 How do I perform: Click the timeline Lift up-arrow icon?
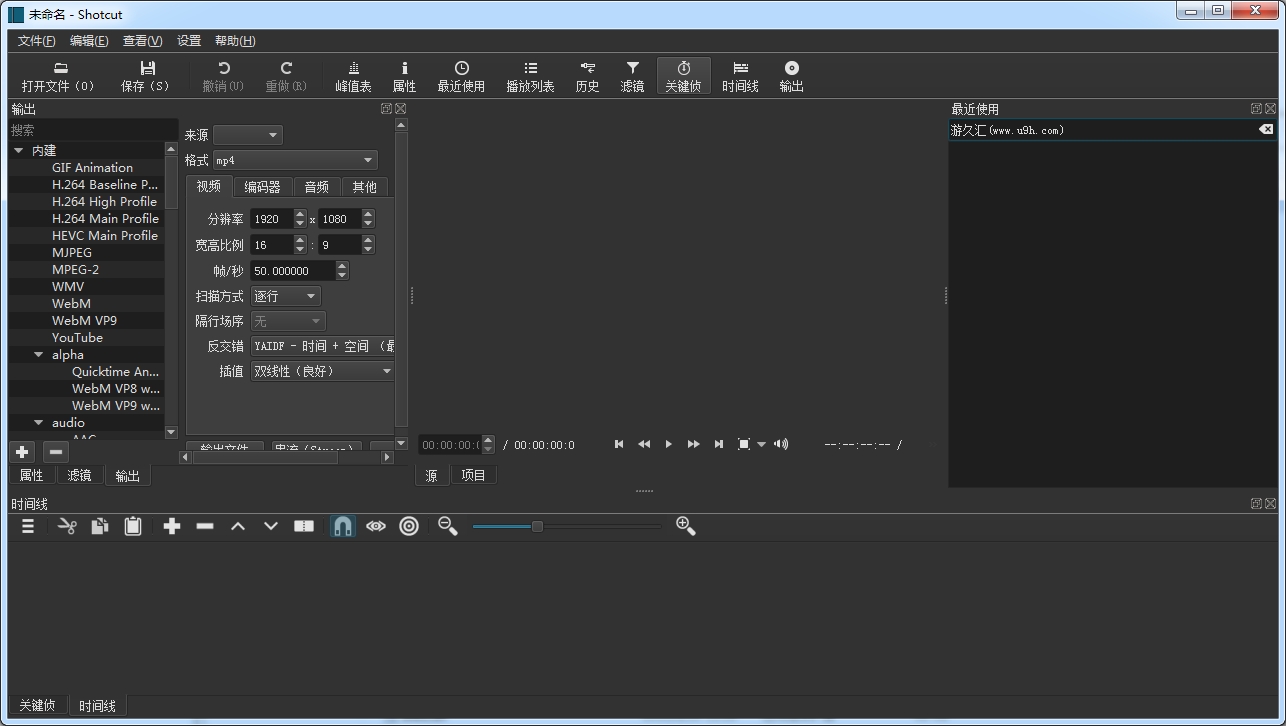(238, 526)
